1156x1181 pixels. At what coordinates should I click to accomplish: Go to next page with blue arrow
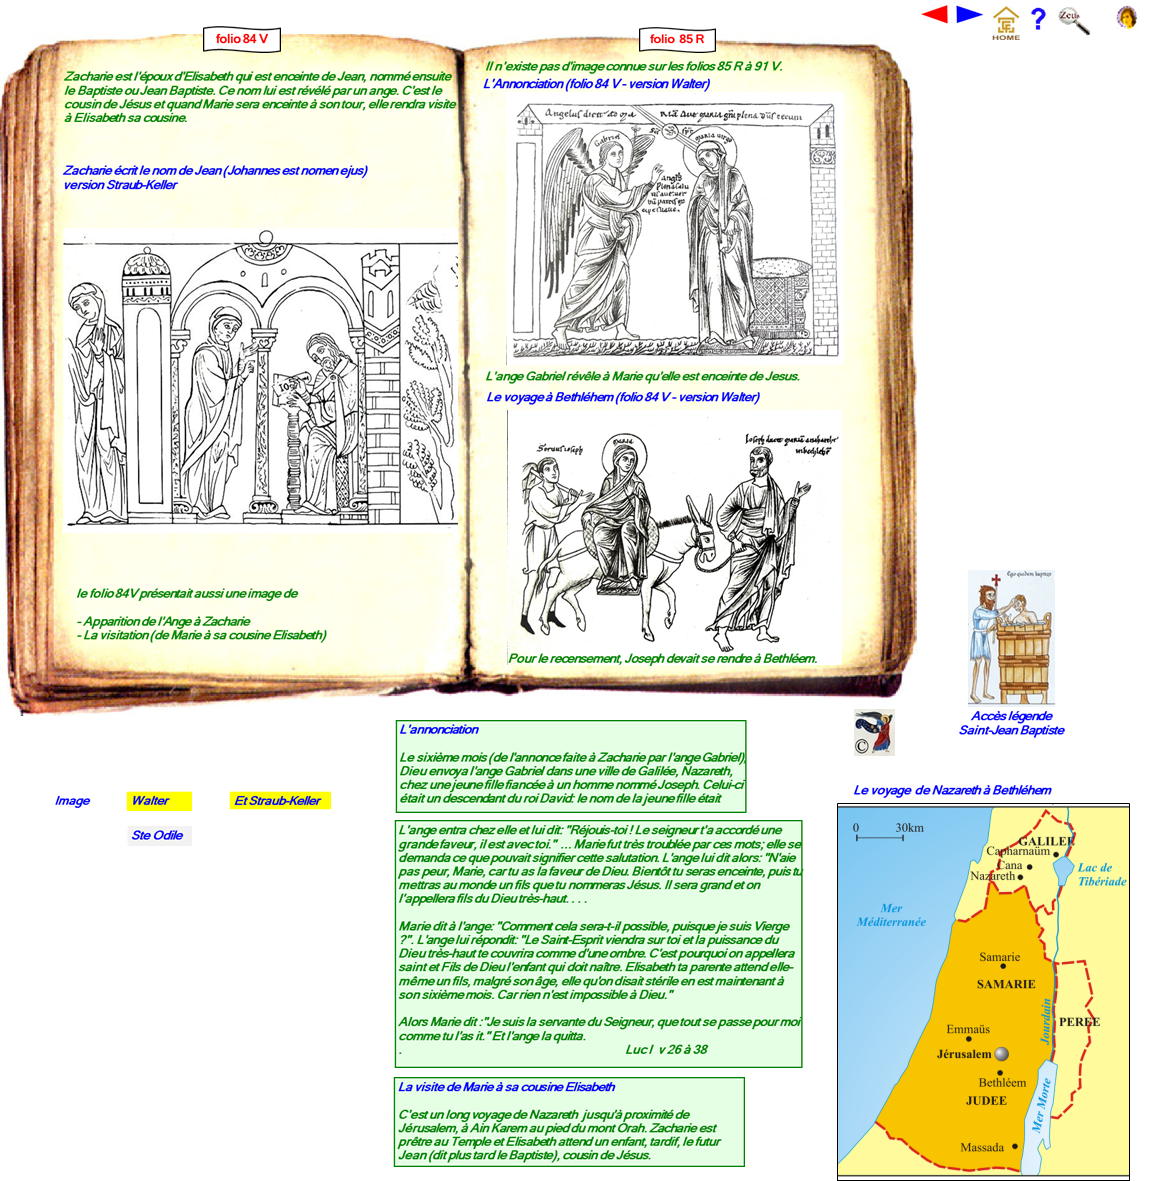click(969, 14)
